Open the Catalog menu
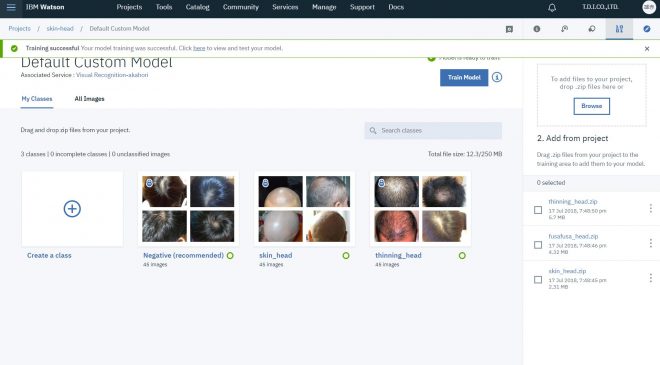This screenshot has width=660, height=365. tap(197, 7)
